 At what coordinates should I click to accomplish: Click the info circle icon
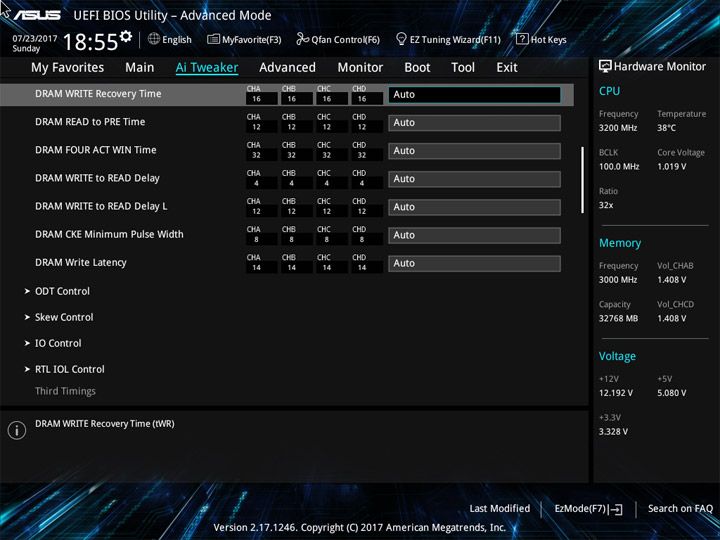(x=17, y=430)
